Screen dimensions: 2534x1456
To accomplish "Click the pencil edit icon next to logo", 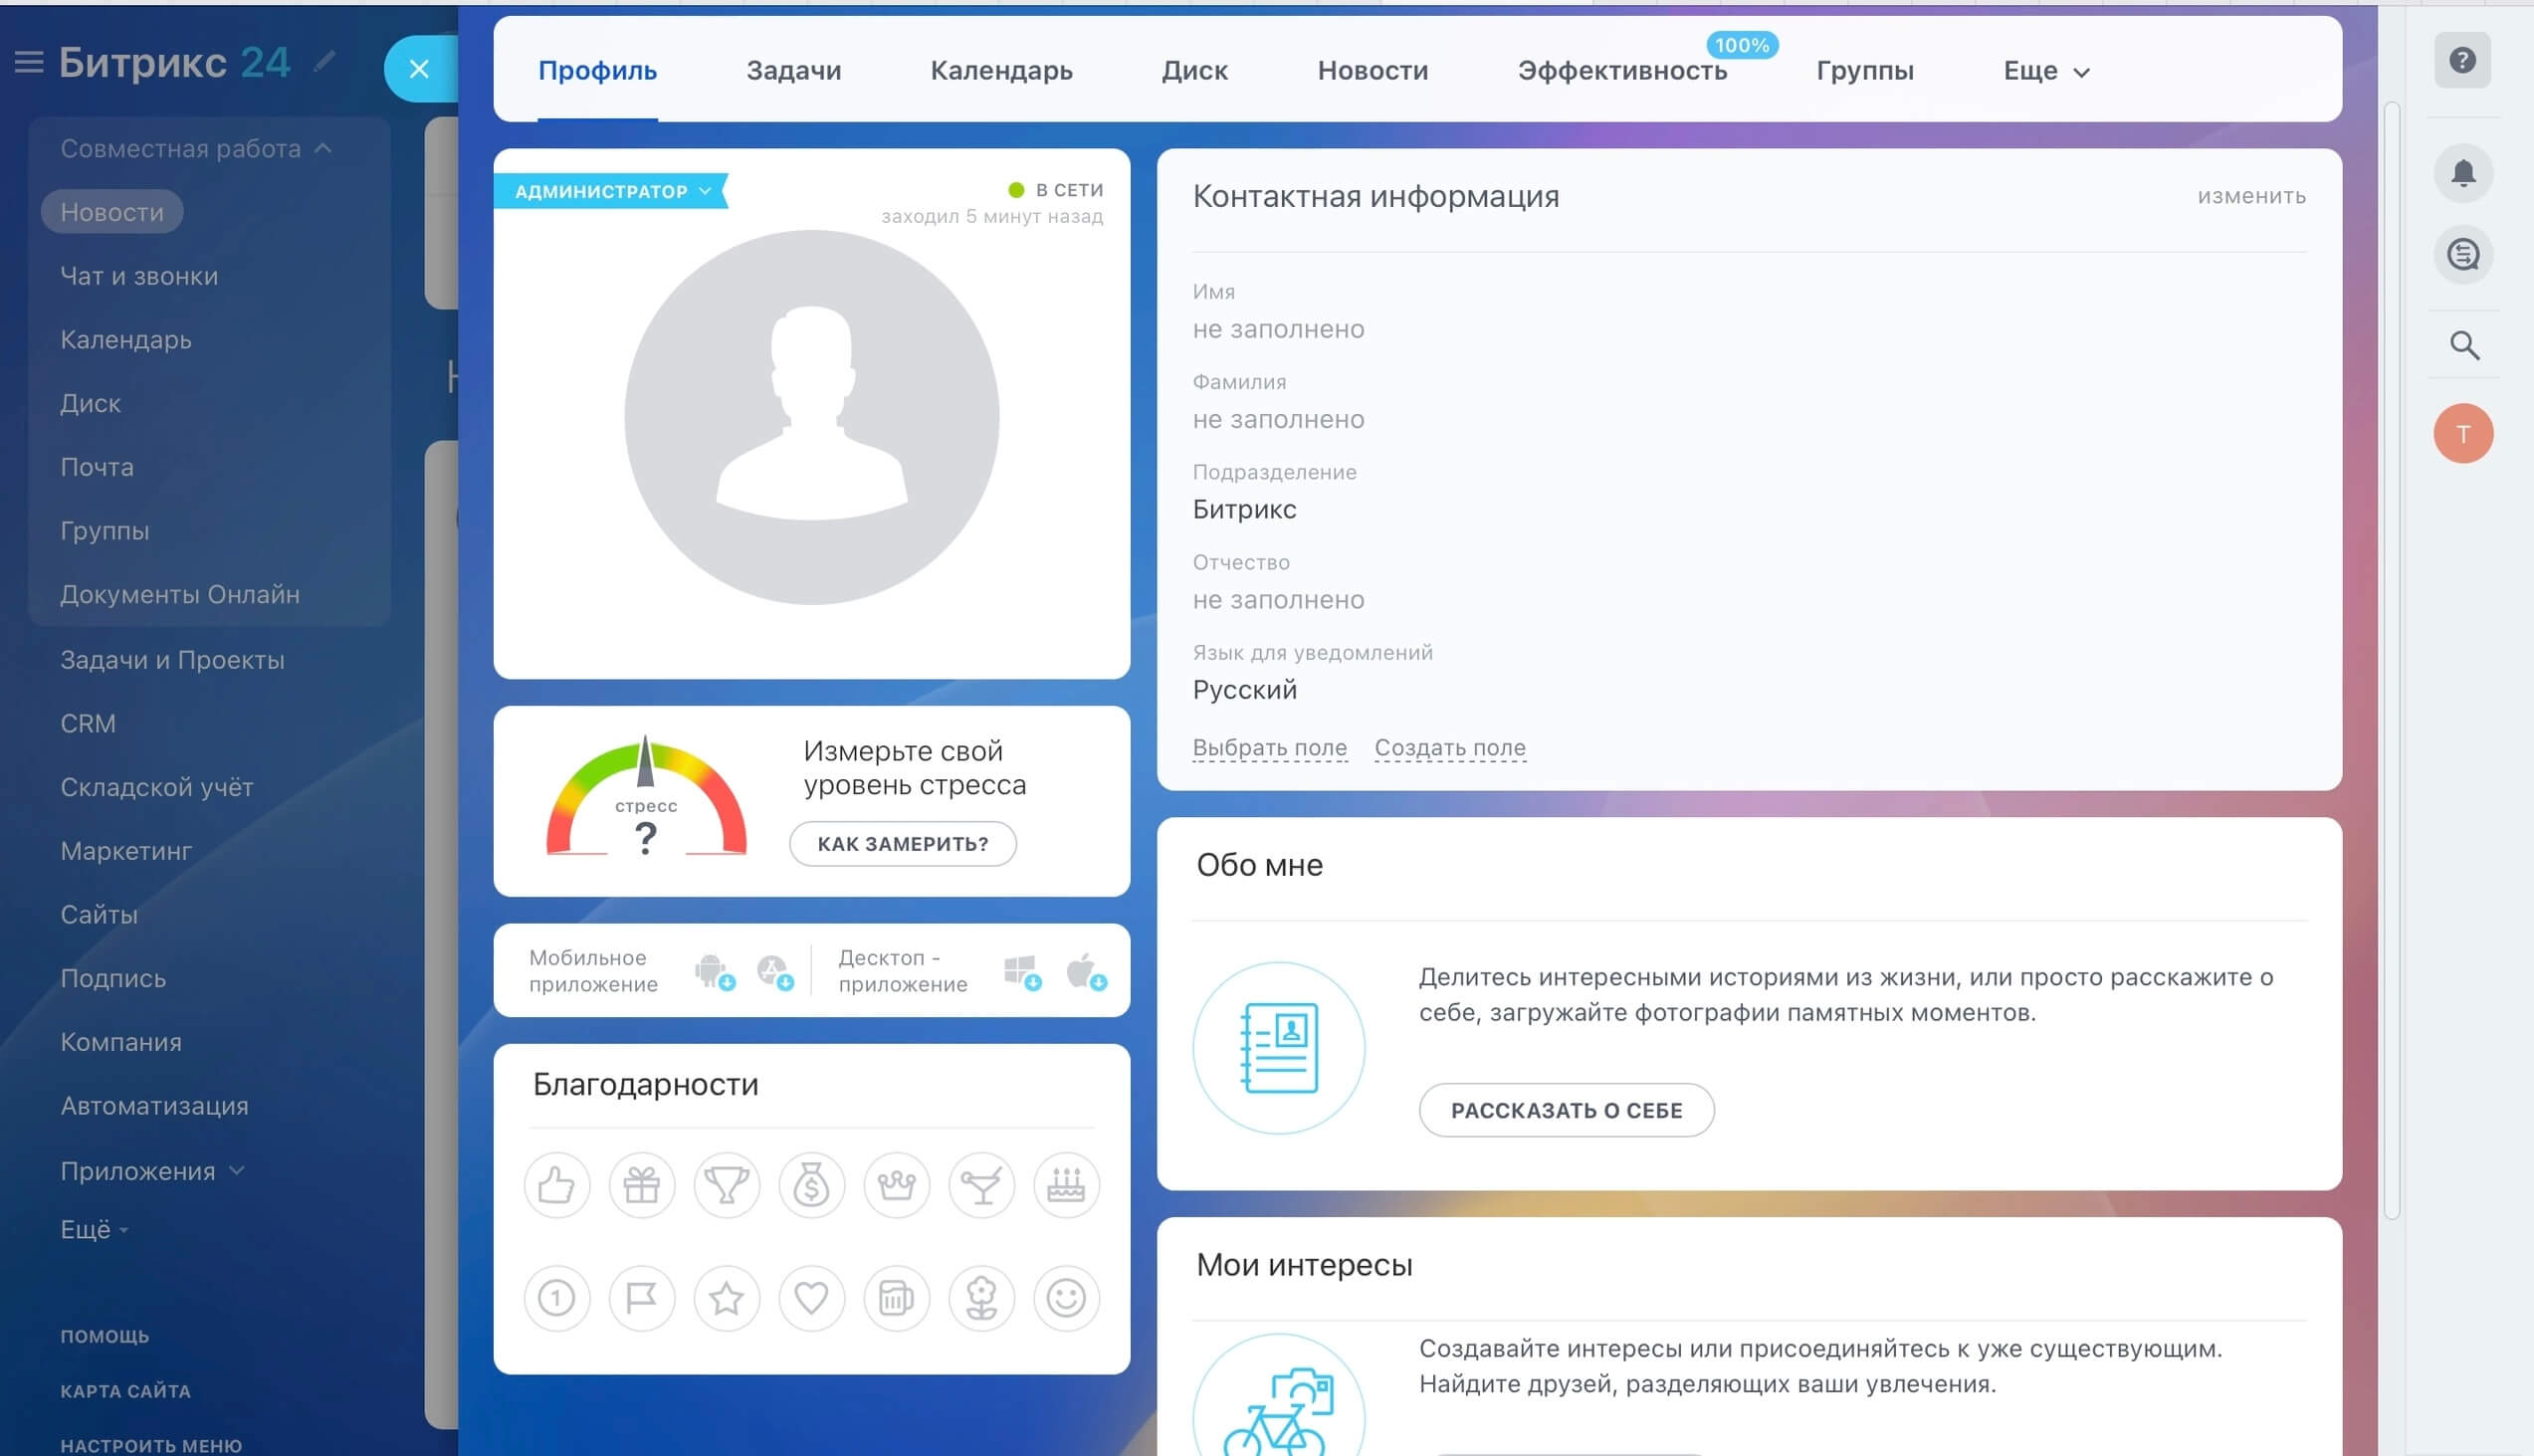I will point(323,62).
